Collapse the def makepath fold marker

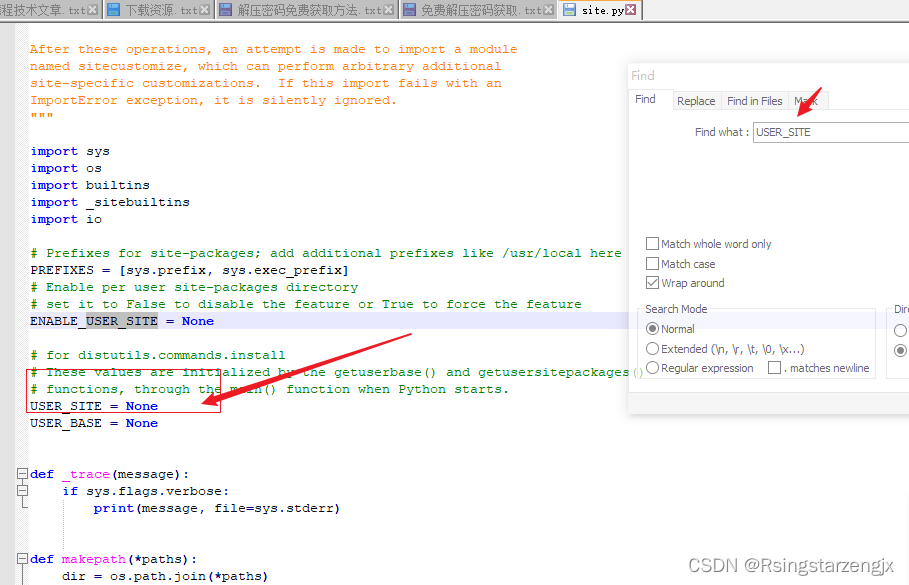point(22,559)
